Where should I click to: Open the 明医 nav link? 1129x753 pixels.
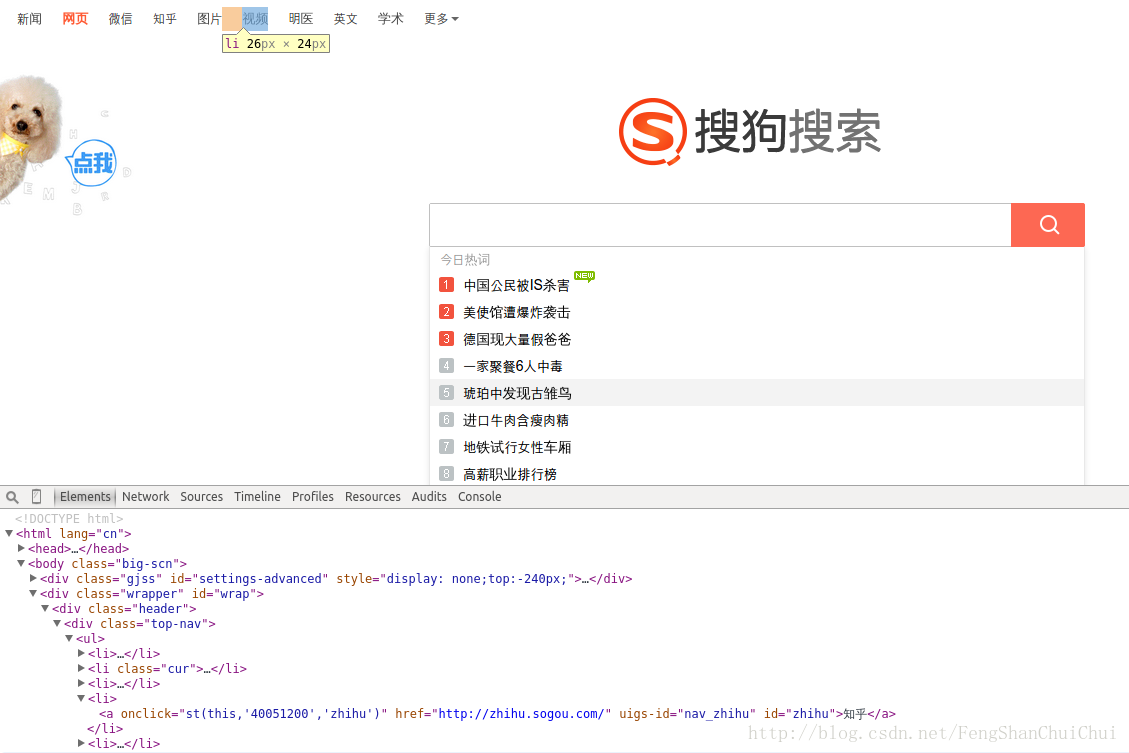[x=301, y=19]
